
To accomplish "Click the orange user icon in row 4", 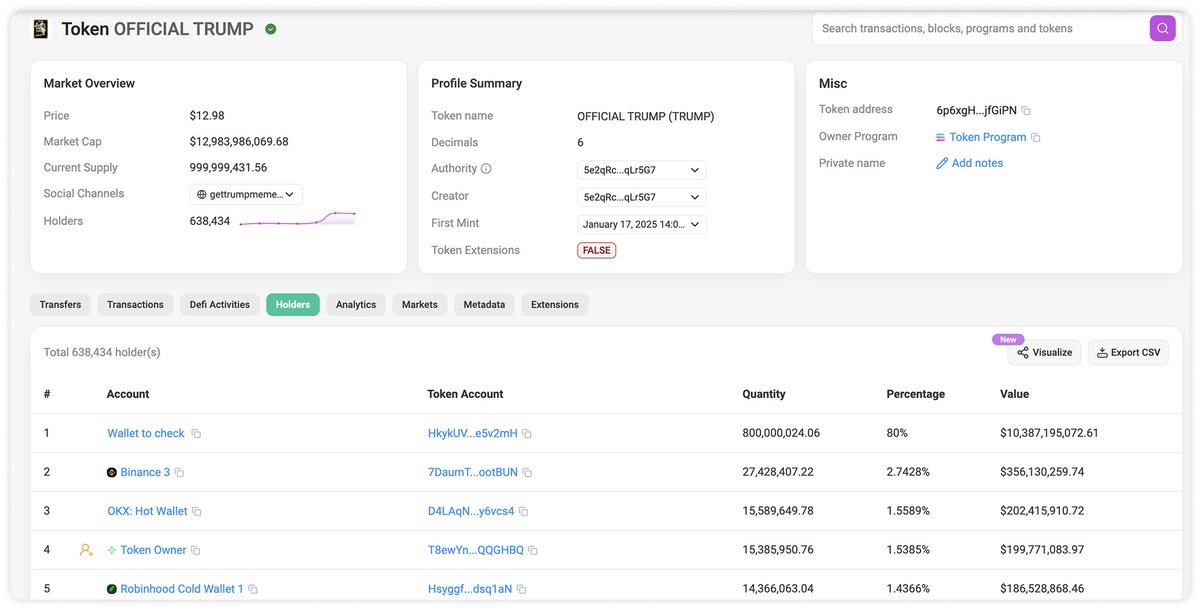I will pyautogui.click(x=86, y=550).
